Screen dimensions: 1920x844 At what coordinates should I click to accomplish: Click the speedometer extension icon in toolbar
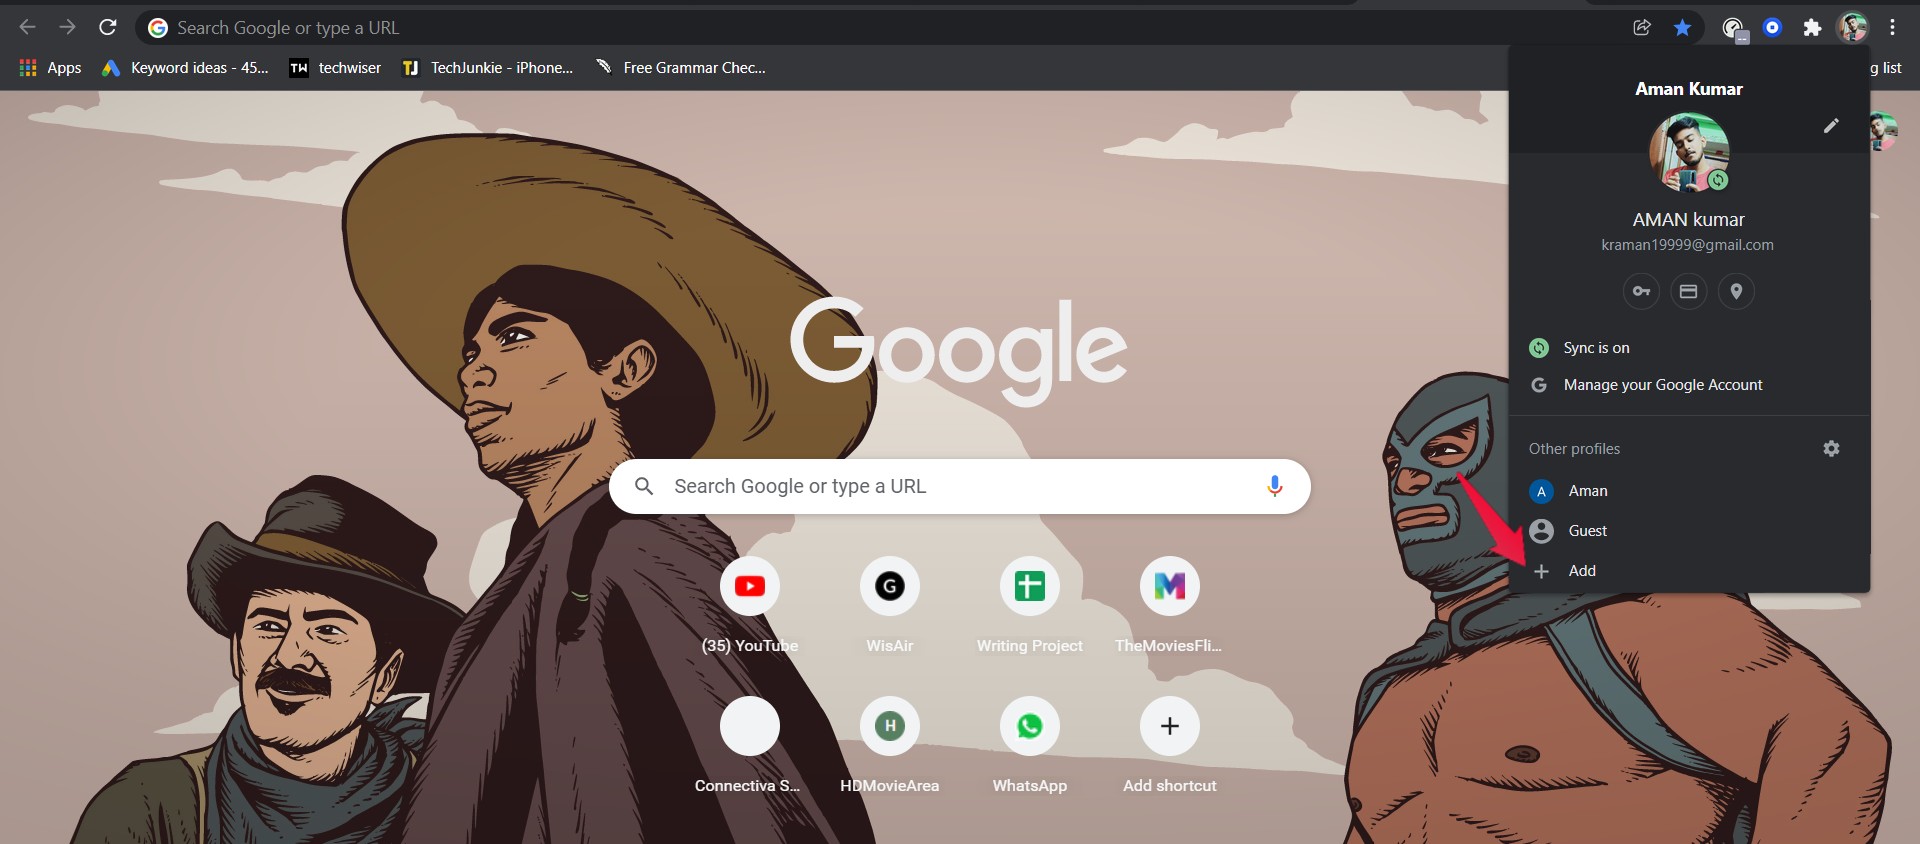[x=1733, y=28]
